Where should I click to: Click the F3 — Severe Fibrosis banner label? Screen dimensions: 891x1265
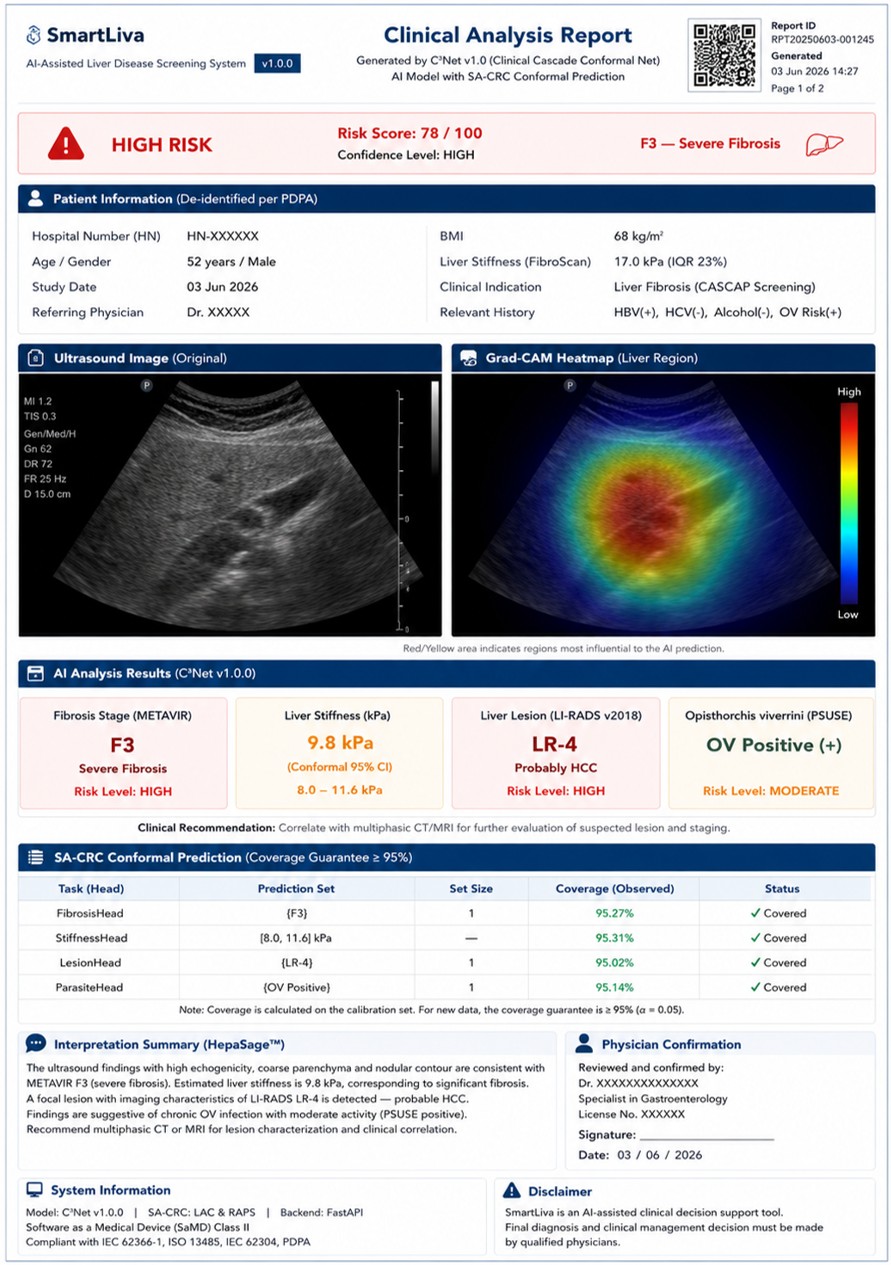click(x=710, y=144)
